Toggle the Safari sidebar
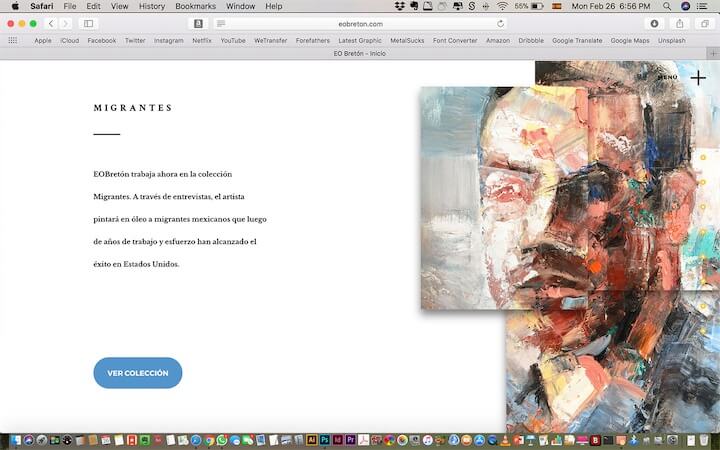This screenshot has height=450, width=720. point(88,23)
